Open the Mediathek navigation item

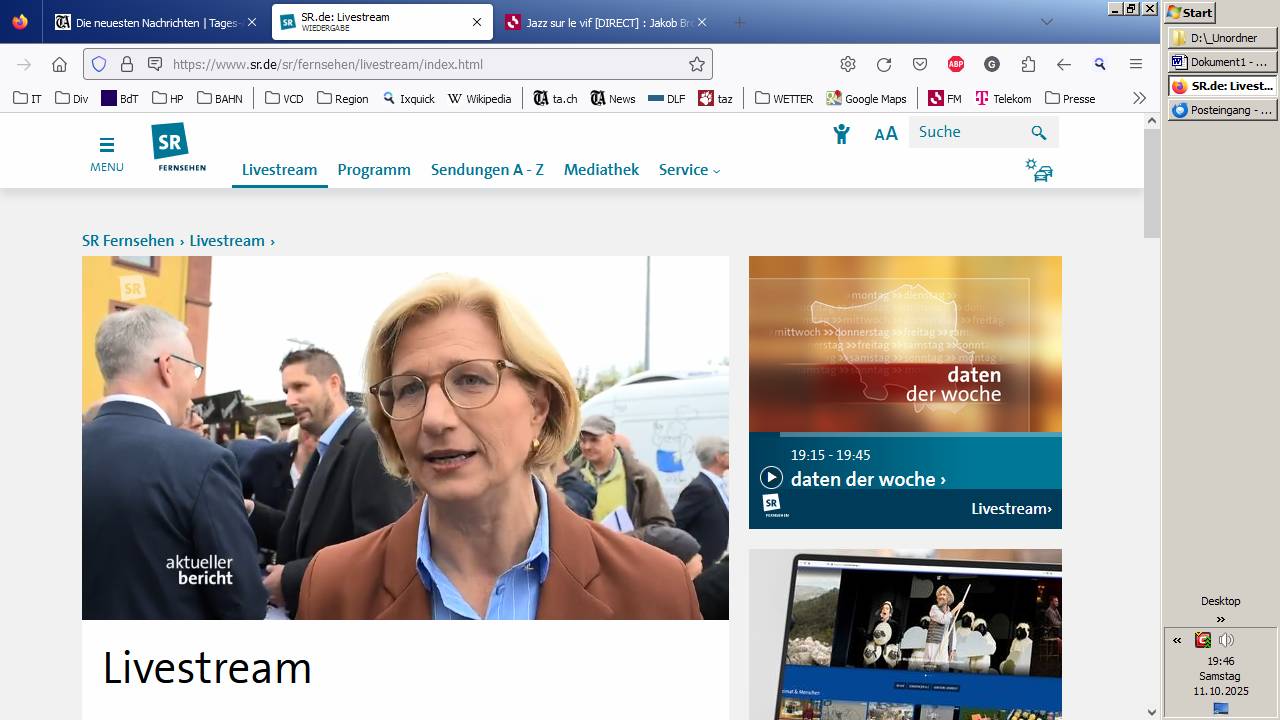601,170
